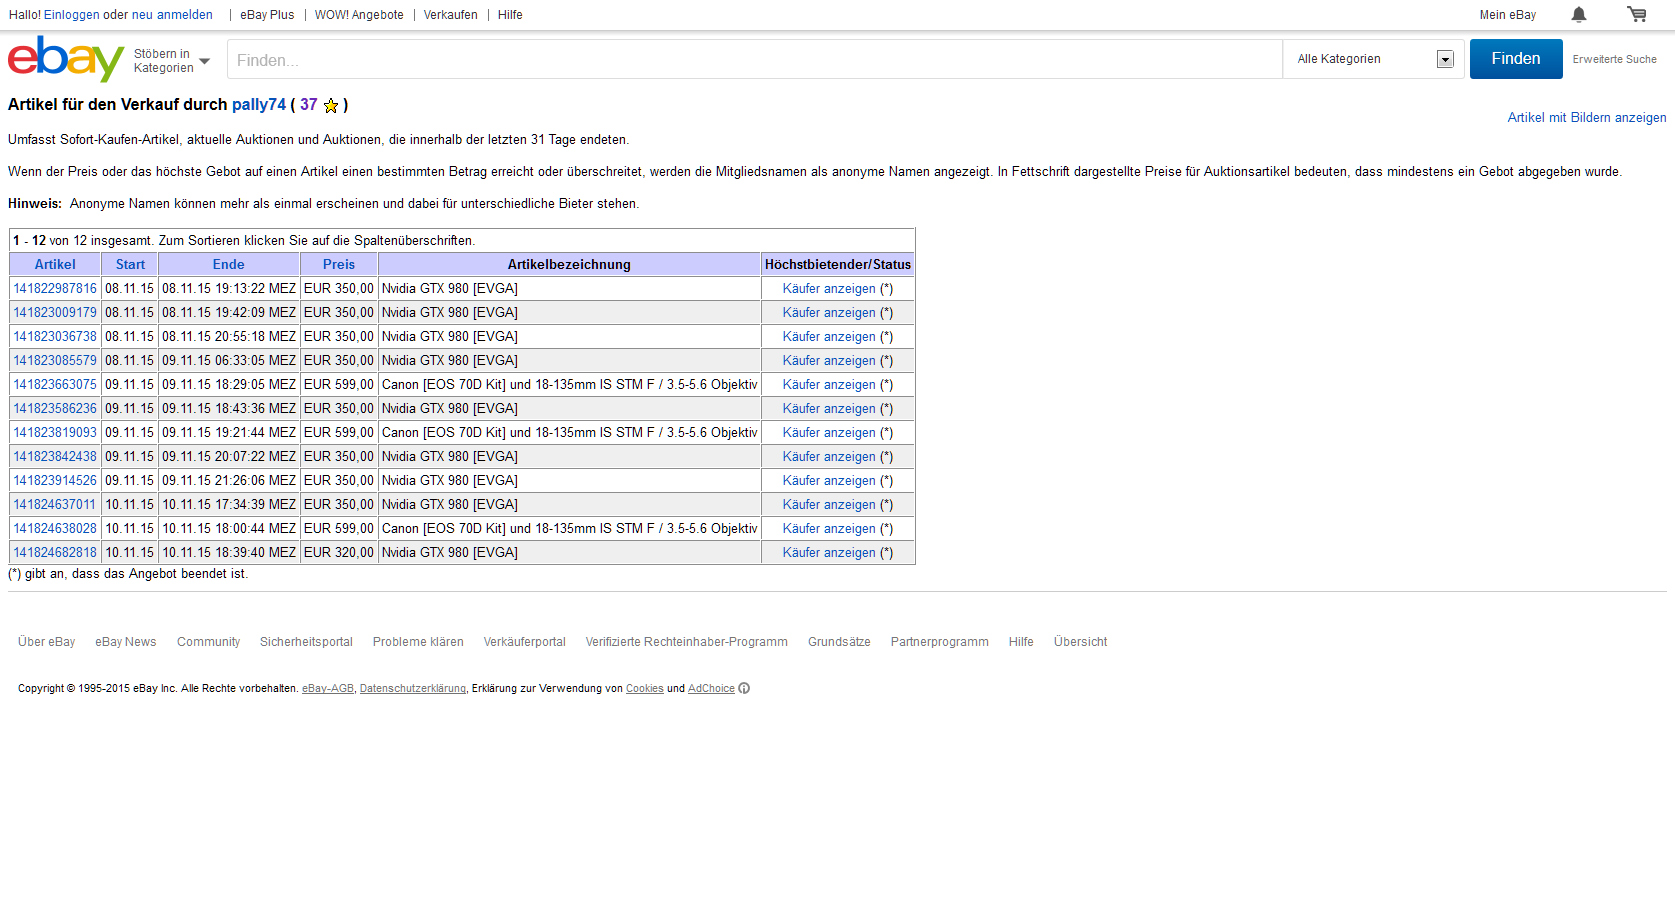Open item 141824638028
The width and height of the screenshot is (1675, 904).
click(x=55, y=529)
